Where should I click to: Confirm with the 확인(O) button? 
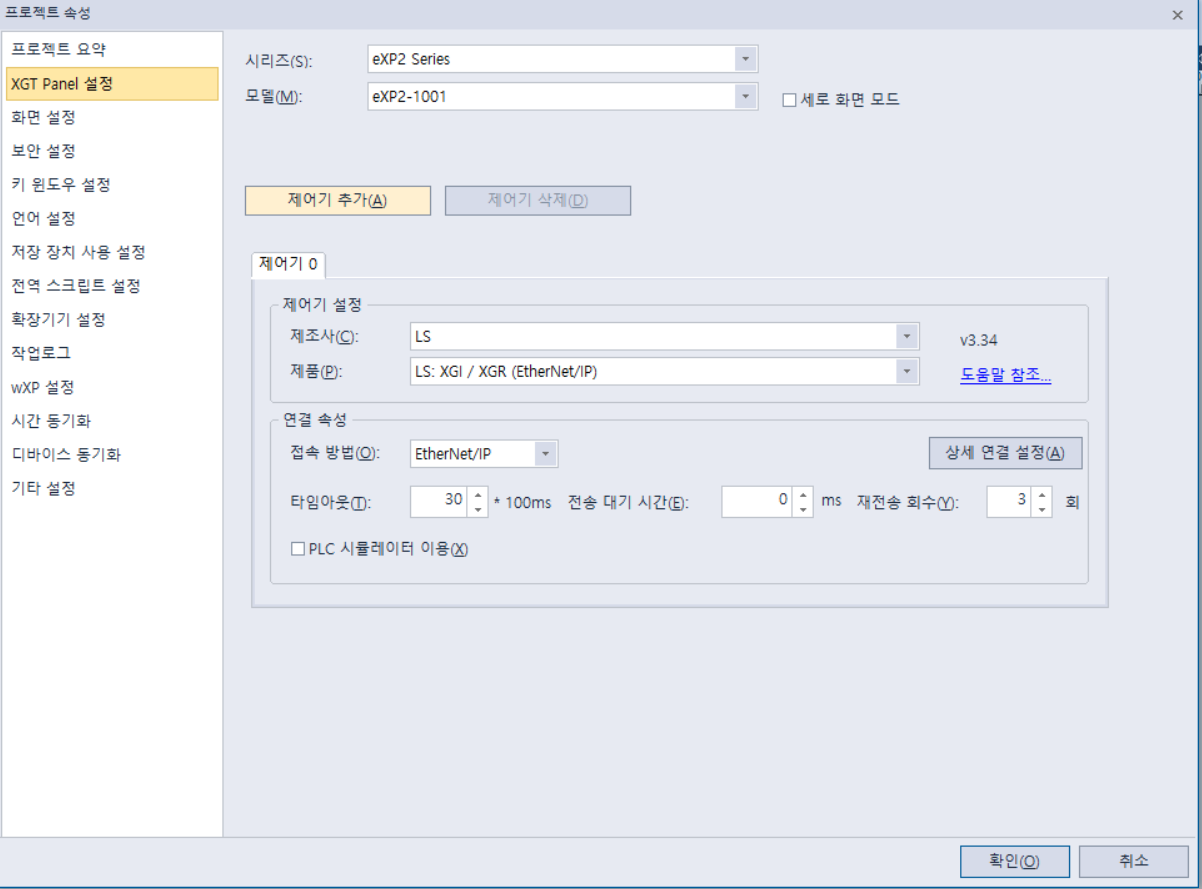pos(1014,861)
